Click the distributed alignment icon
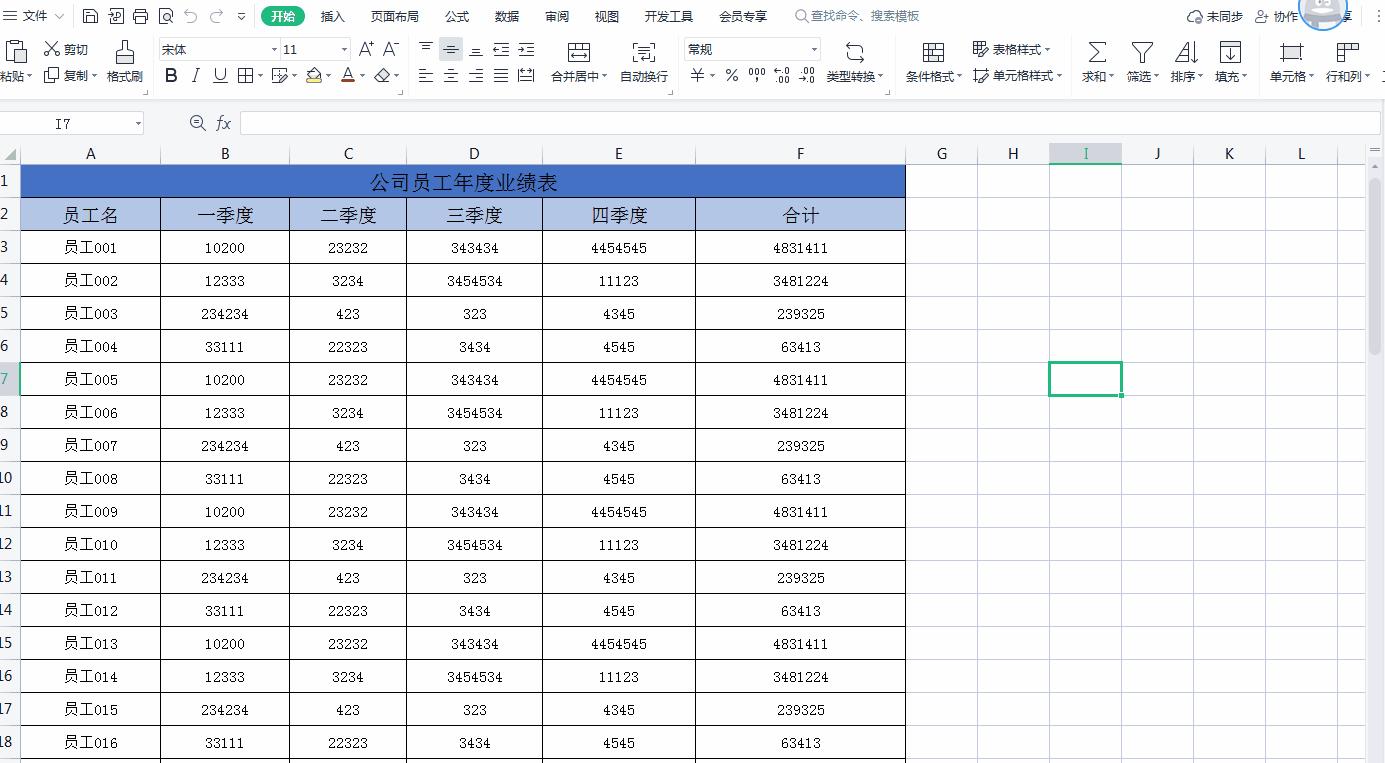Screen dimensions: 1385x763 526,75
